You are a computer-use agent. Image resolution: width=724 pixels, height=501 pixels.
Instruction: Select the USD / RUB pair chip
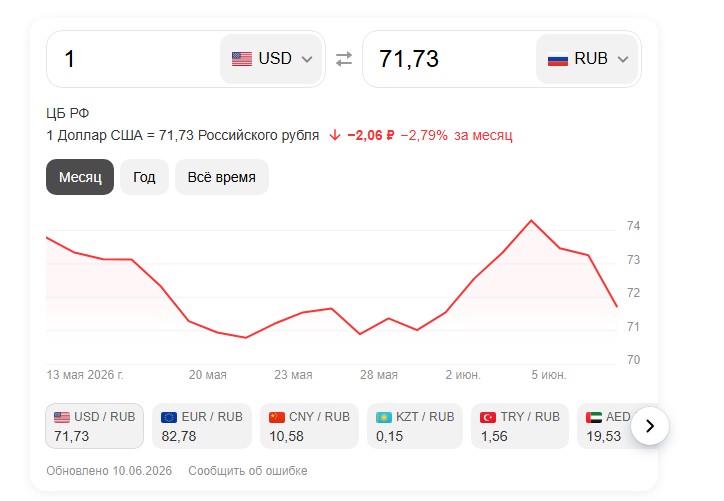[x=95, y=426]
